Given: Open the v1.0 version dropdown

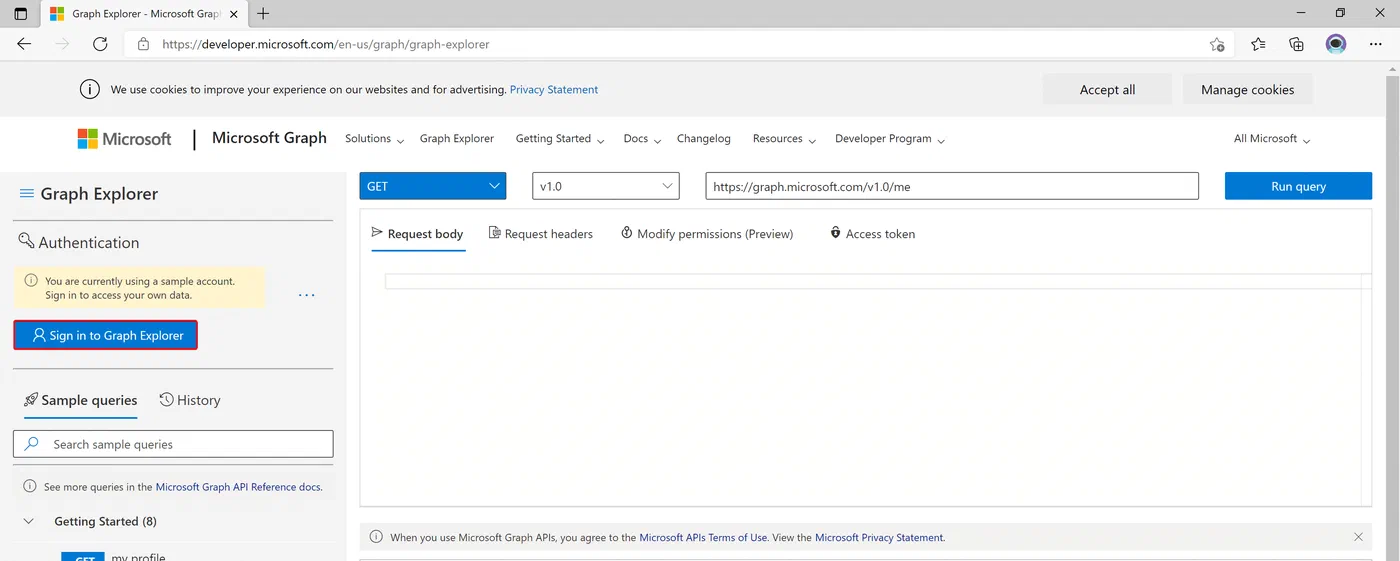Looking at the screenshot, I should [x=606, y=186].
